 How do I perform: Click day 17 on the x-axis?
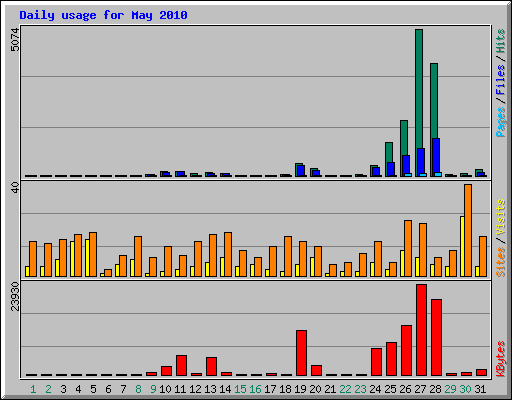tap(270, 389)
